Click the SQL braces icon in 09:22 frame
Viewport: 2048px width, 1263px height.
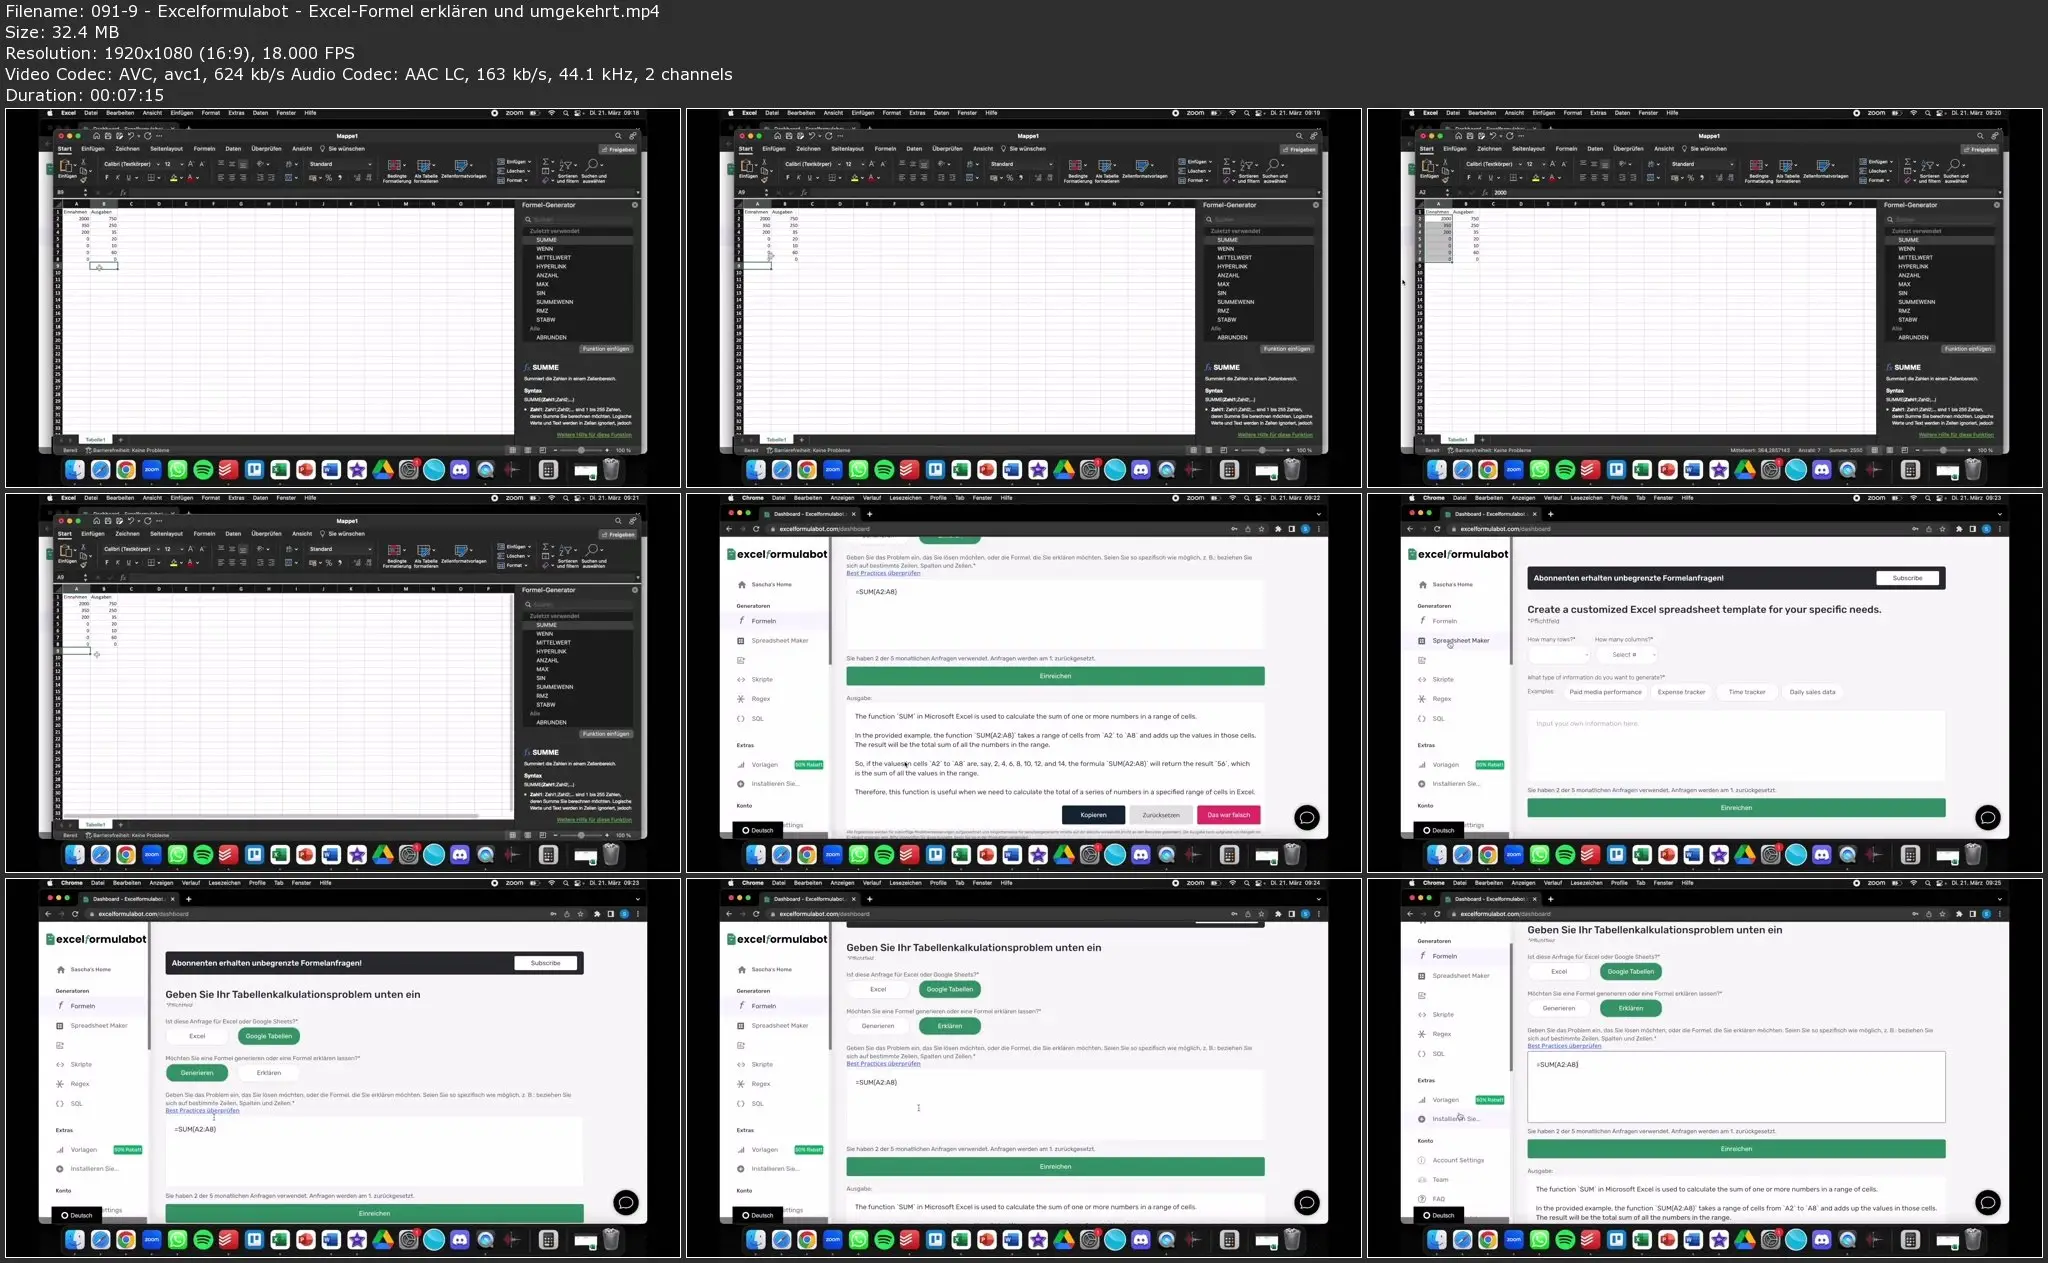click(741, 719)
